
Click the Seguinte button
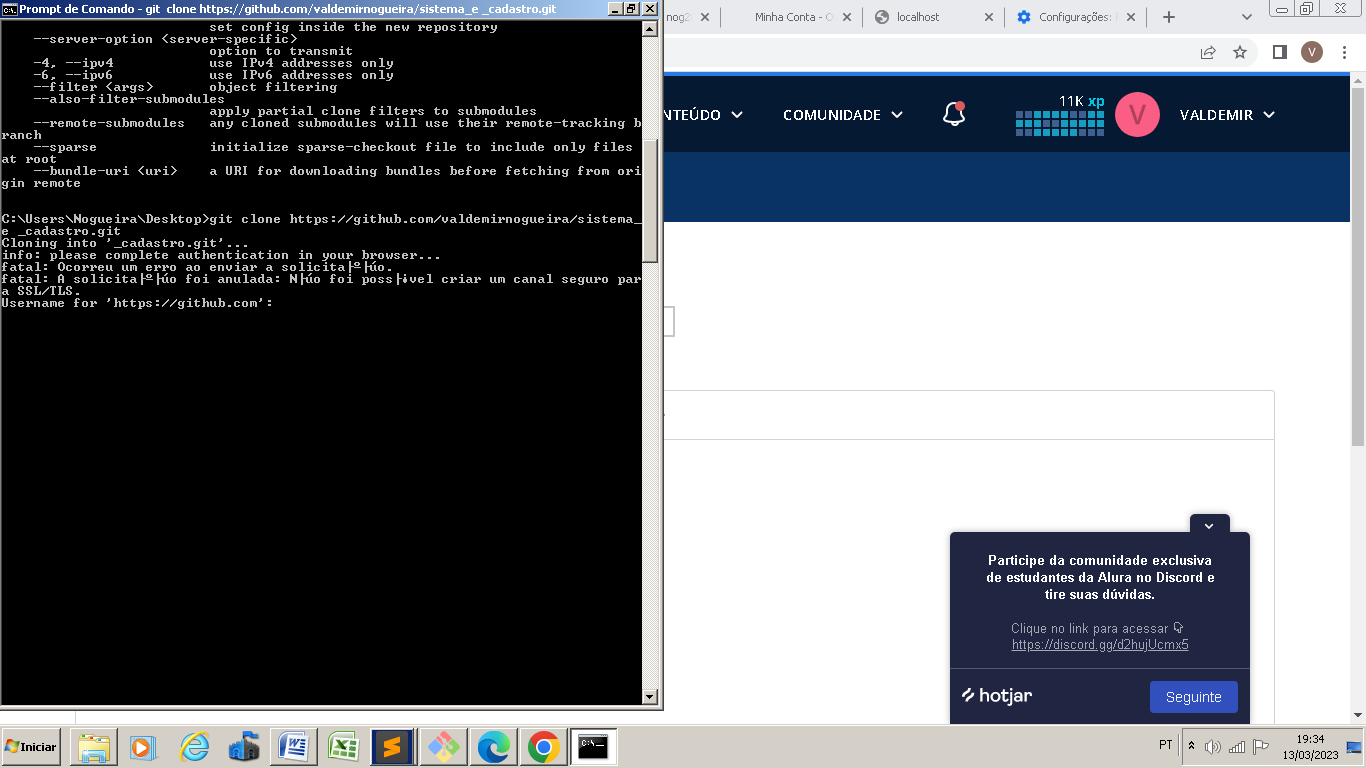(x=1194, y=697)
